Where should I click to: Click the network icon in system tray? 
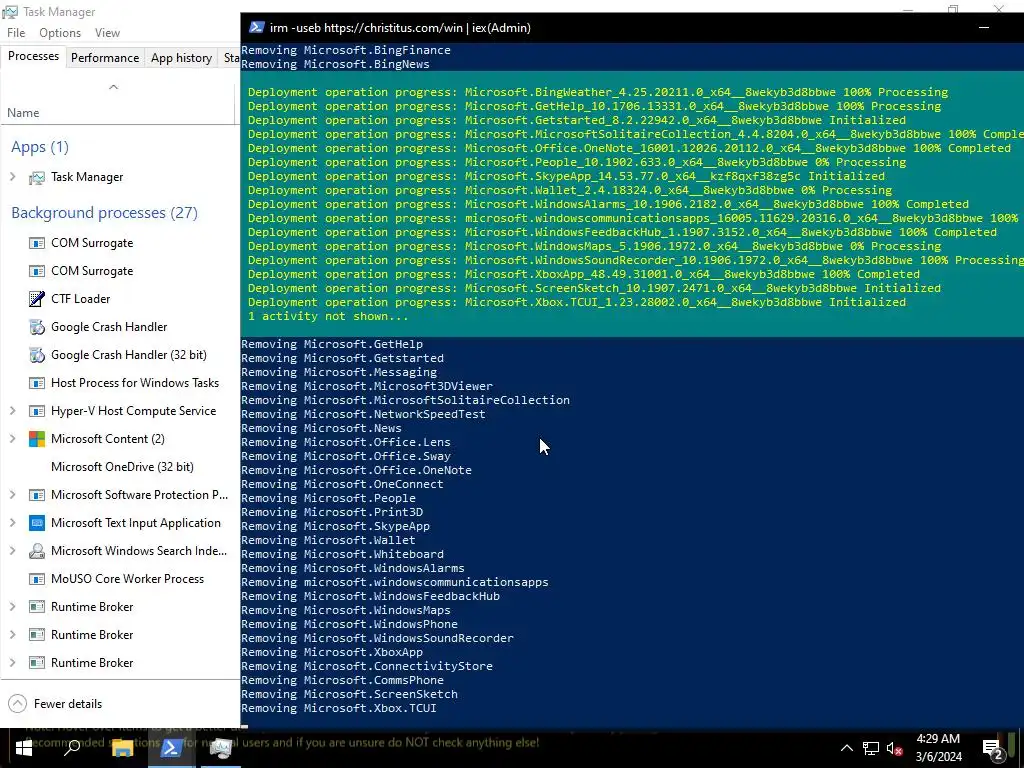[871, 748]
